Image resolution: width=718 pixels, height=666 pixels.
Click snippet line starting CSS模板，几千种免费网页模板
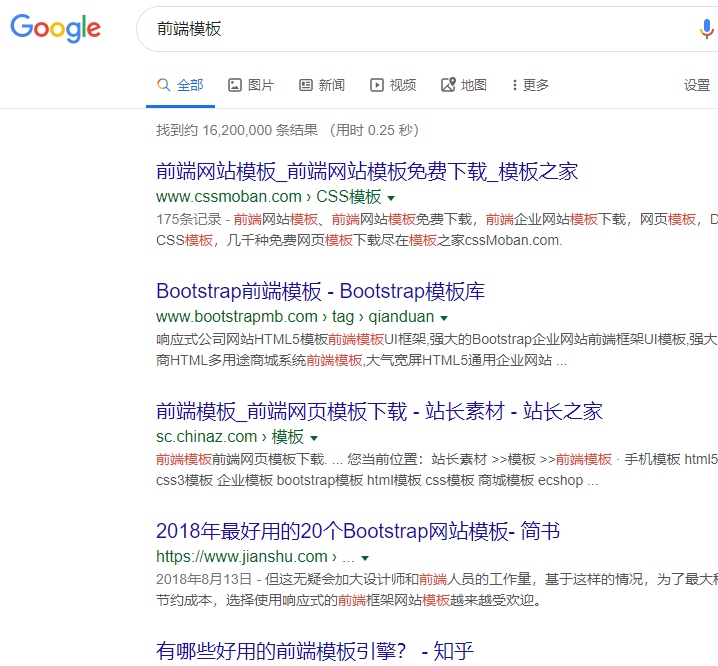pos(359,240)
